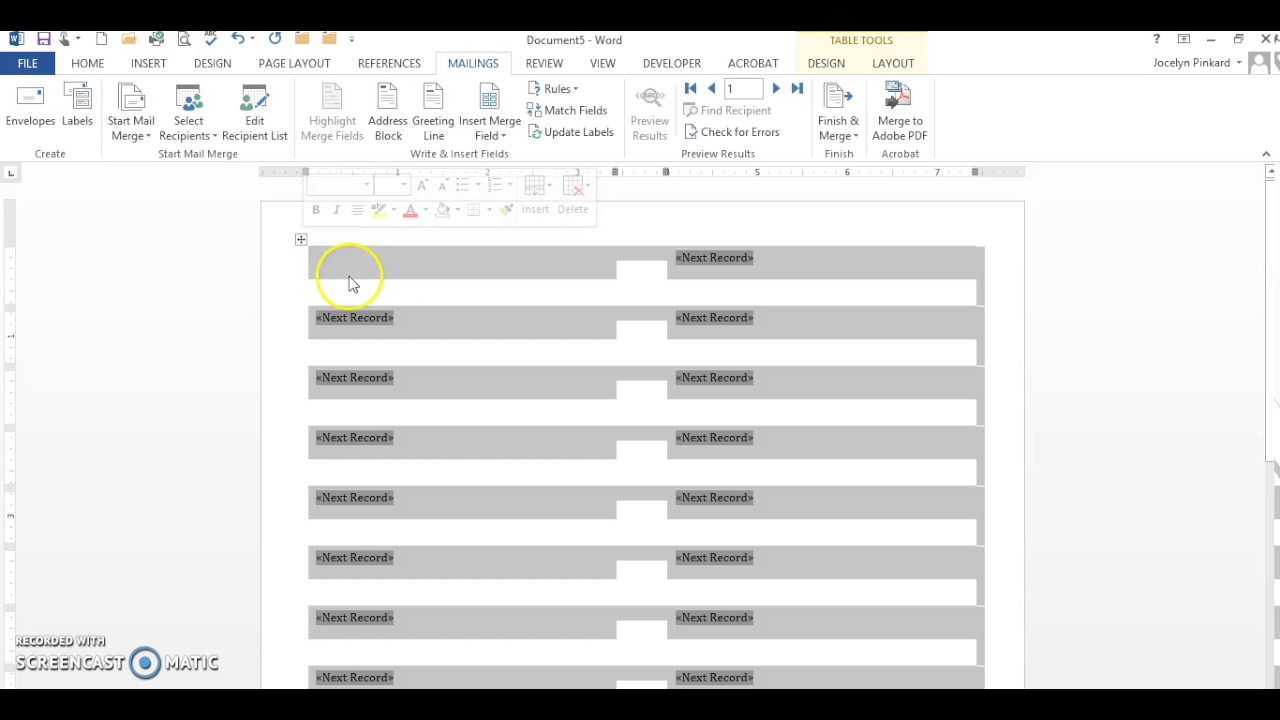Click the table move handle icon
Image resolution: width=1280 pixels, height=720 pixels.
point(301,239)
